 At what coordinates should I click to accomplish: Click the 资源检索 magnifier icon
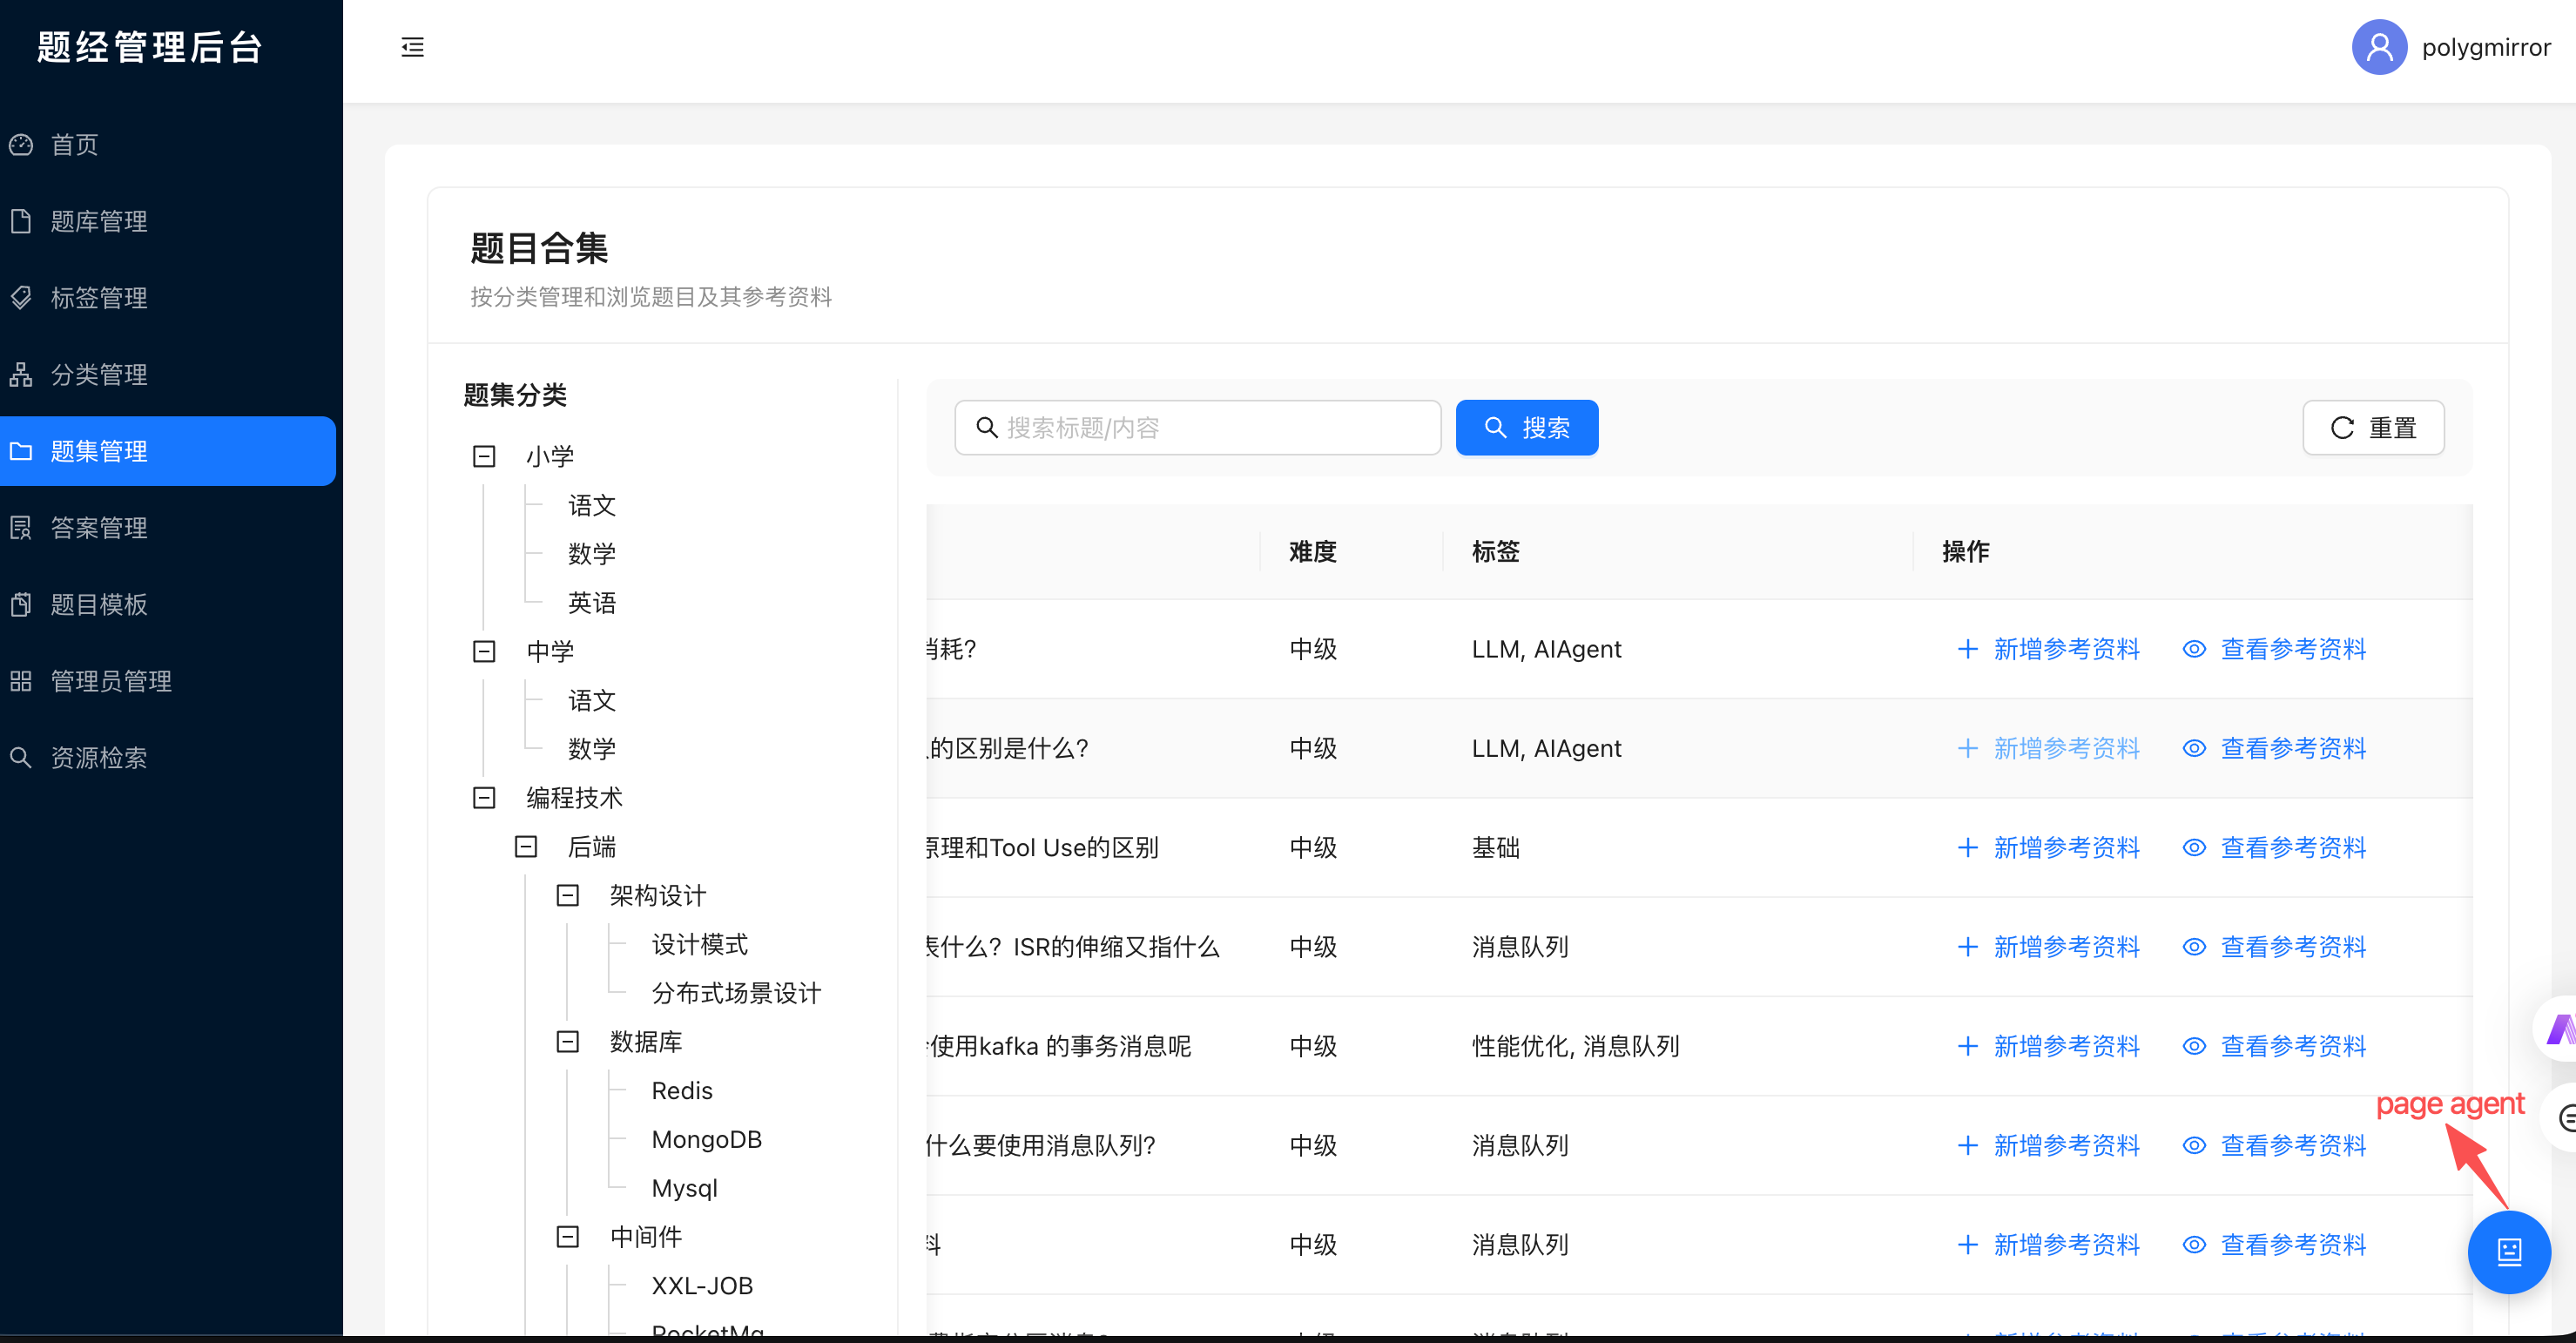(21, 757)
